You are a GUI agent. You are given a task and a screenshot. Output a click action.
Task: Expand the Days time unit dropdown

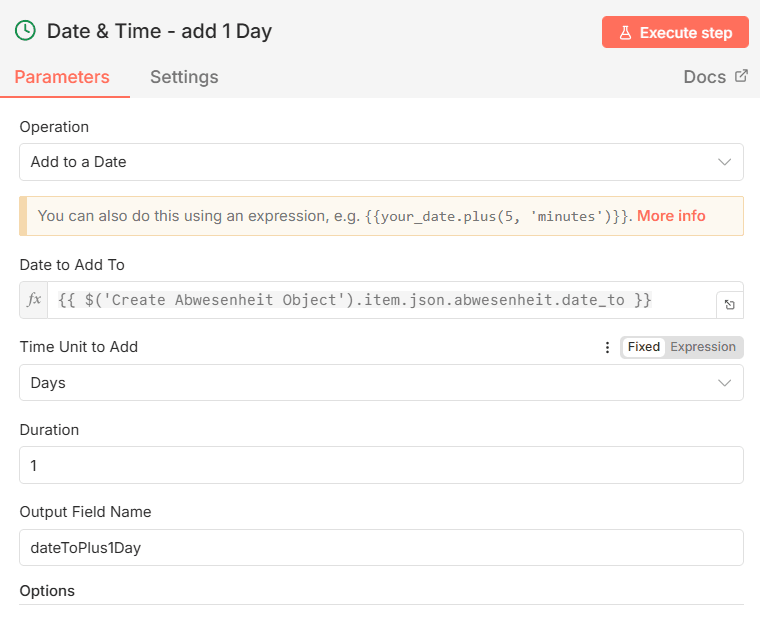(x=381, y=383)
